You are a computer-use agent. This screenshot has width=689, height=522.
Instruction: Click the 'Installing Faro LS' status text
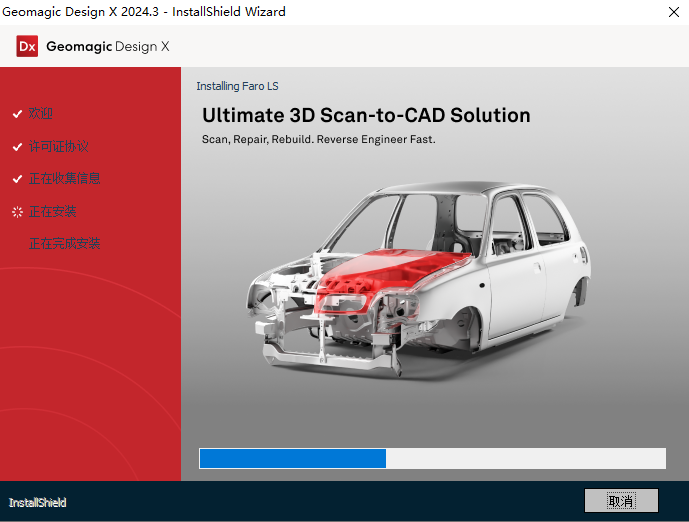237,86
